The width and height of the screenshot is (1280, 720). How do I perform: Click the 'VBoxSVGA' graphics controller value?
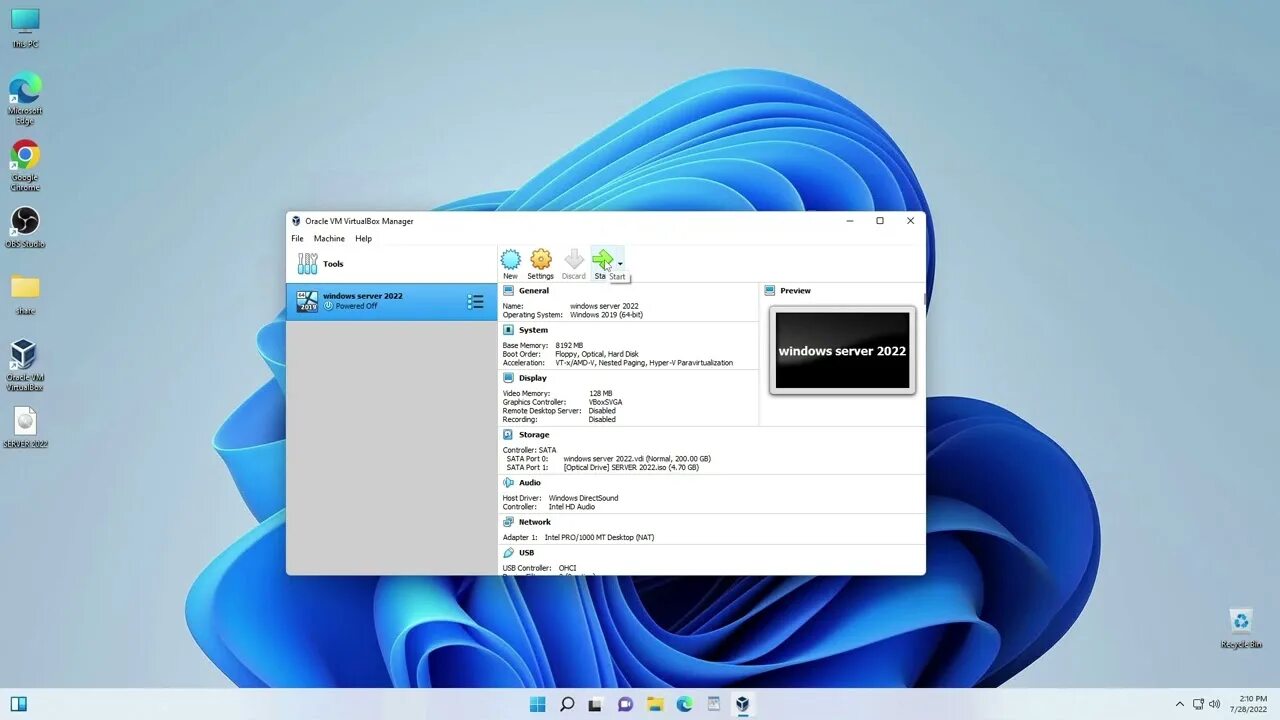[605, 402]
